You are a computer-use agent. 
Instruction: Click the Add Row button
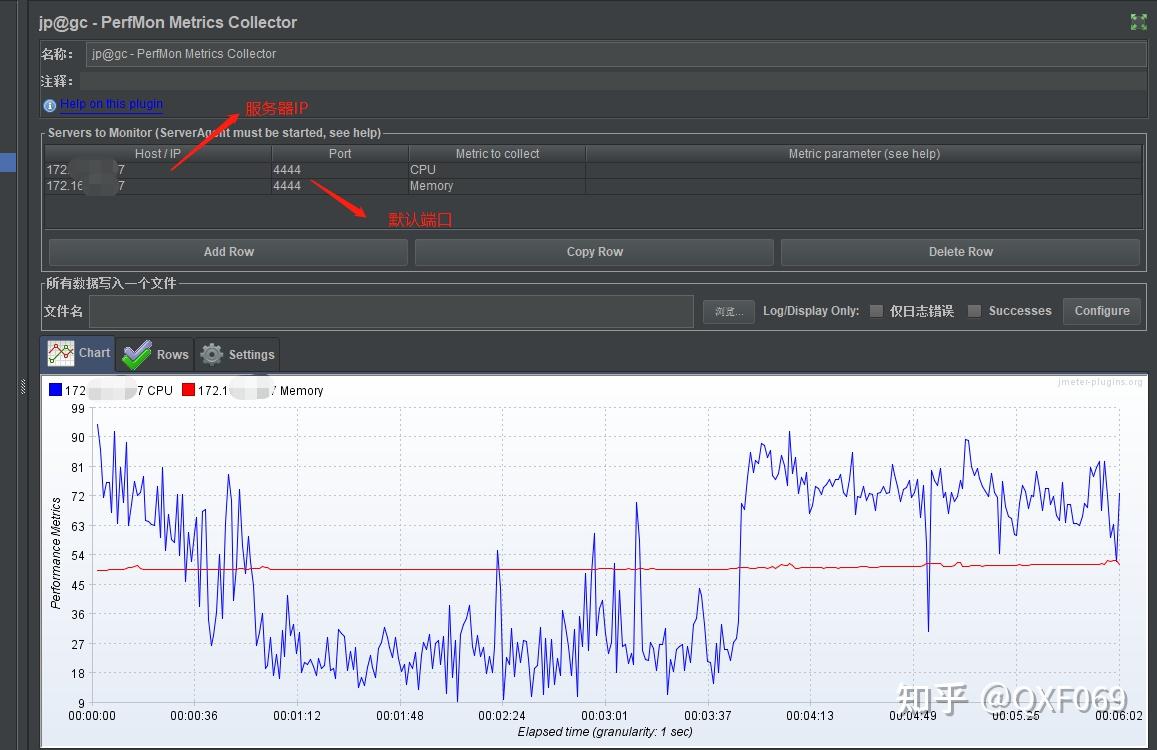pyautogui.click(x=228, y=252)
